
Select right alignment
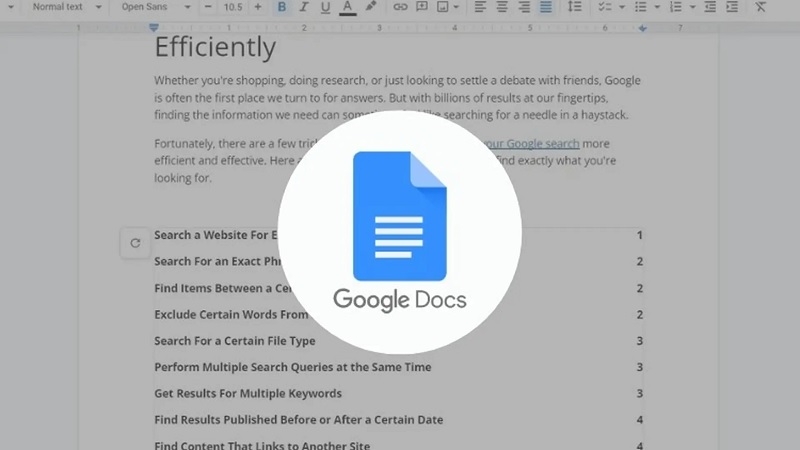(x=524, y=7)
